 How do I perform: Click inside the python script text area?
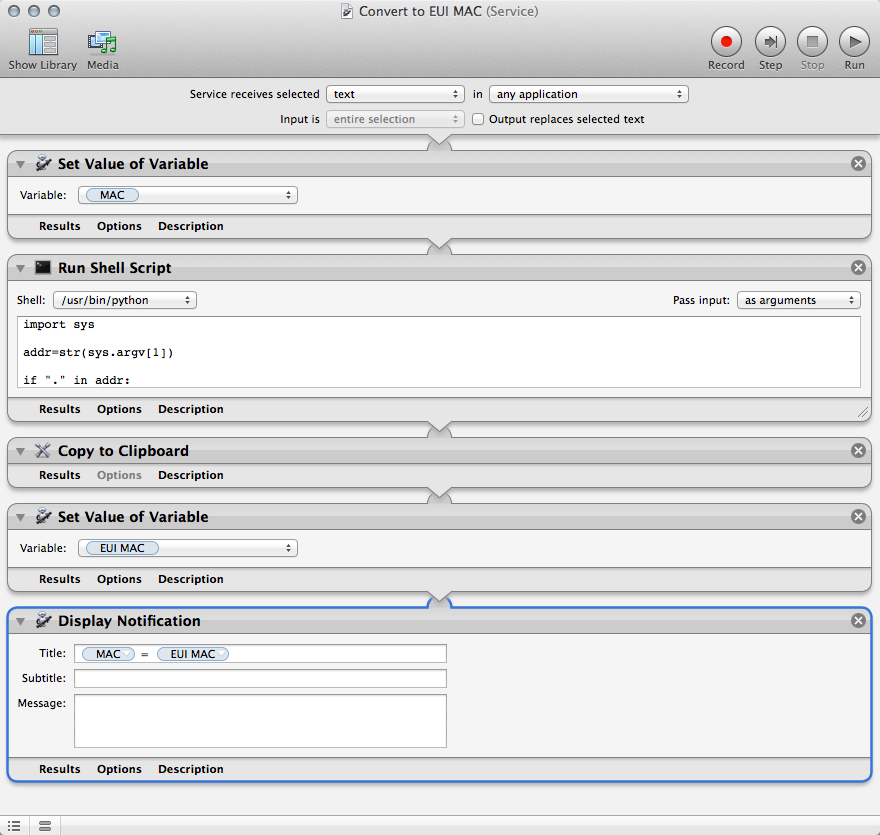pos(439,352)
